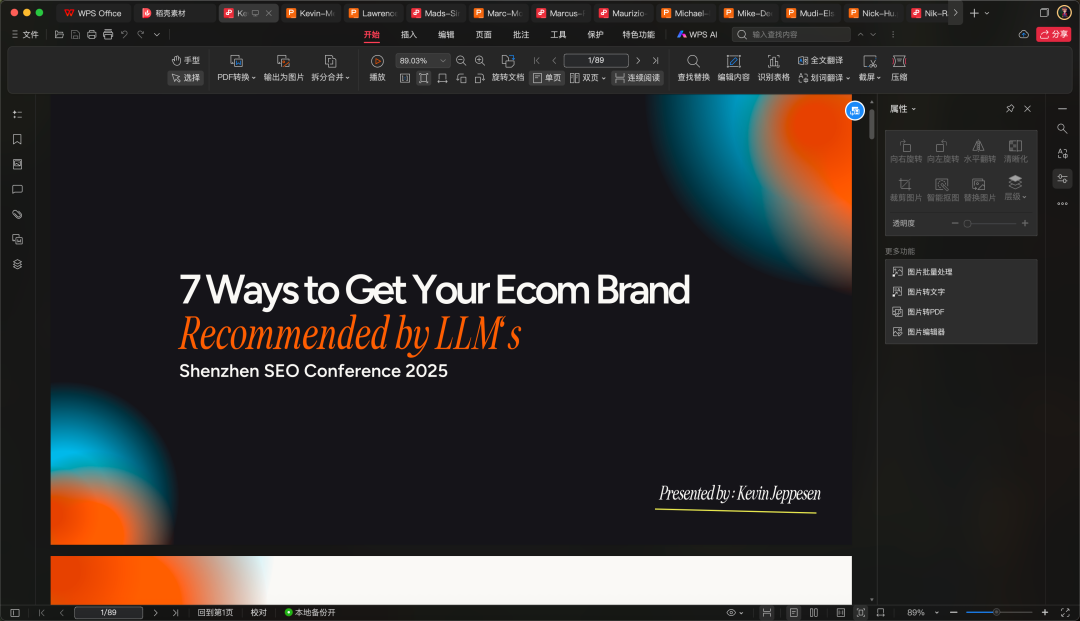Click the search icon in right rail
Viewport: 1080px width, 621px height.
(x=1062, y=129)
